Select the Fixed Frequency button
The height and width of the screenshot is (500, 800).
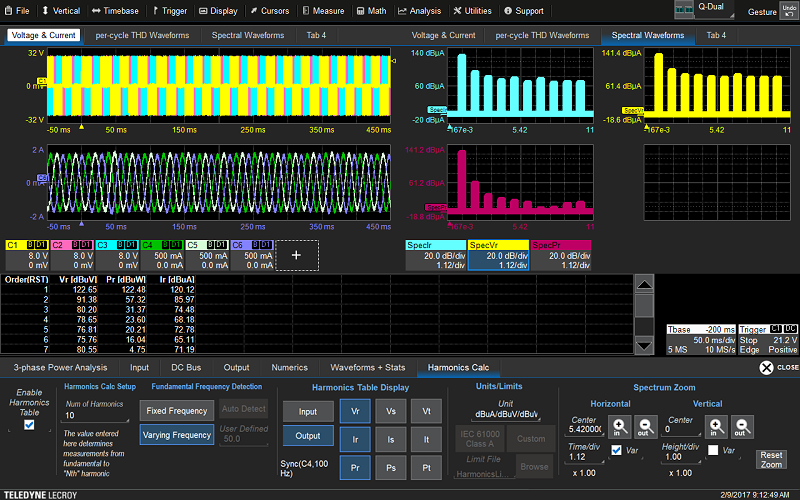(x=177, y=410)
